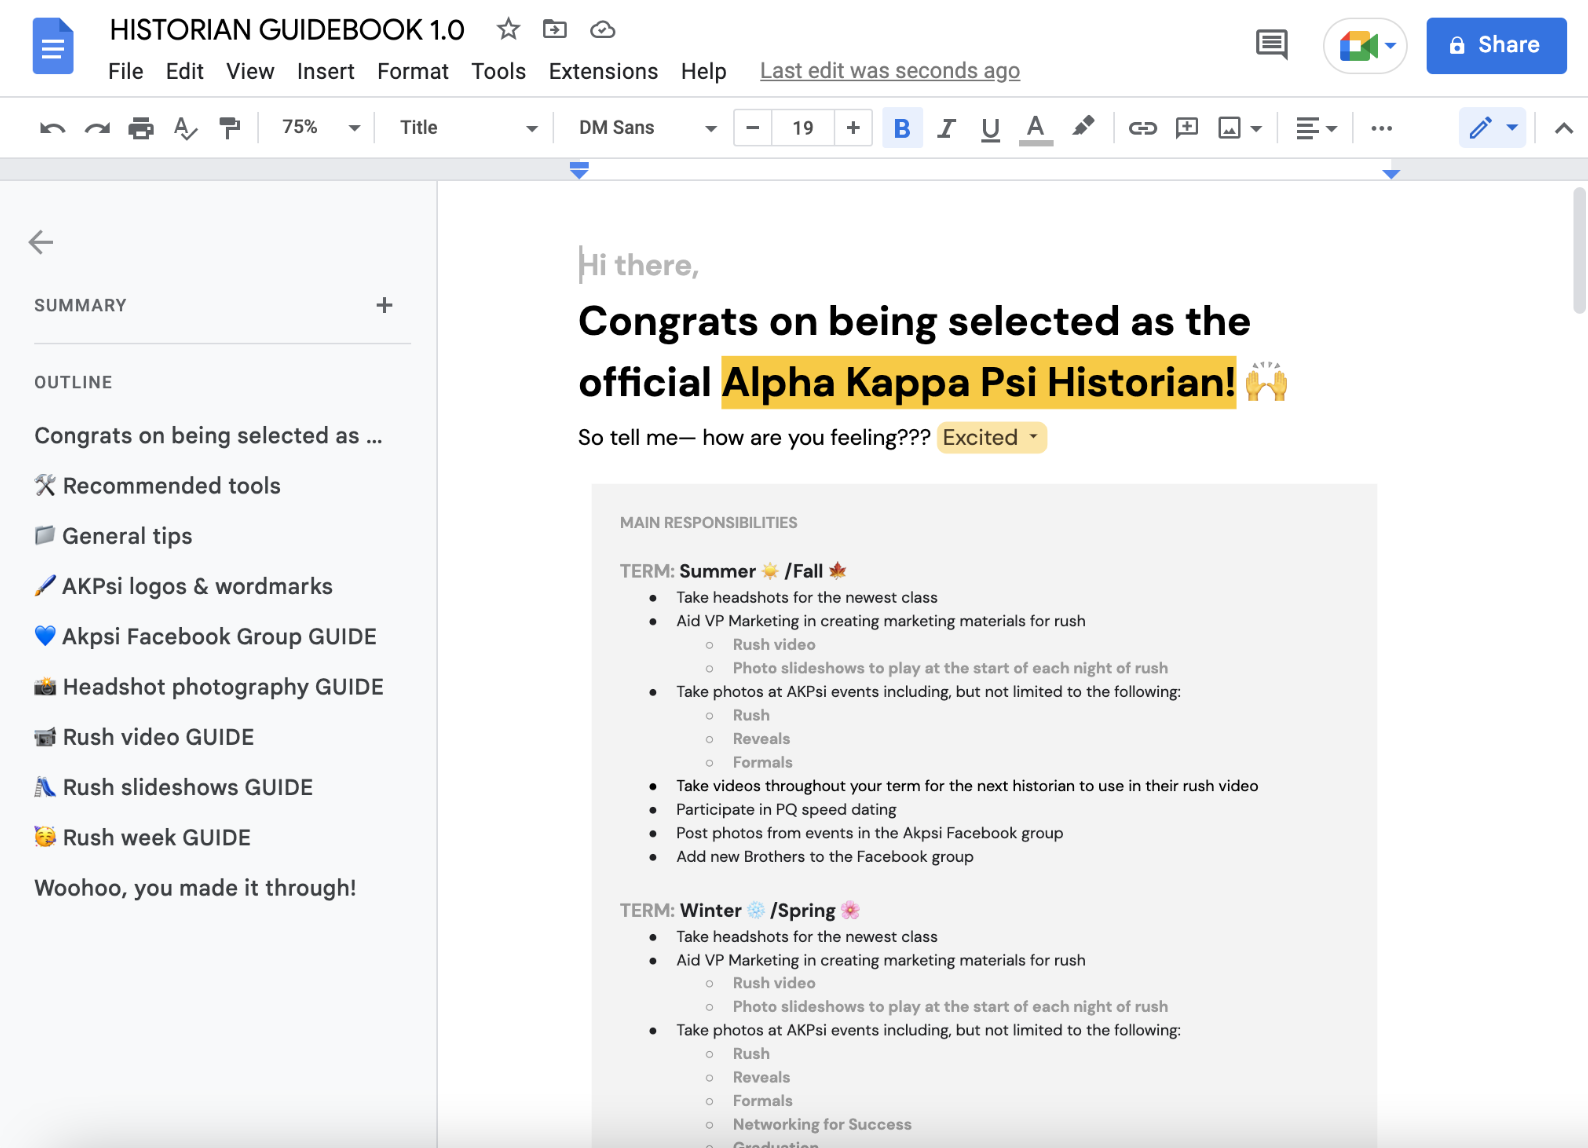Click the blue Share button
This screenshot has height=1148, width=1588.
(x=1496, y=46)
